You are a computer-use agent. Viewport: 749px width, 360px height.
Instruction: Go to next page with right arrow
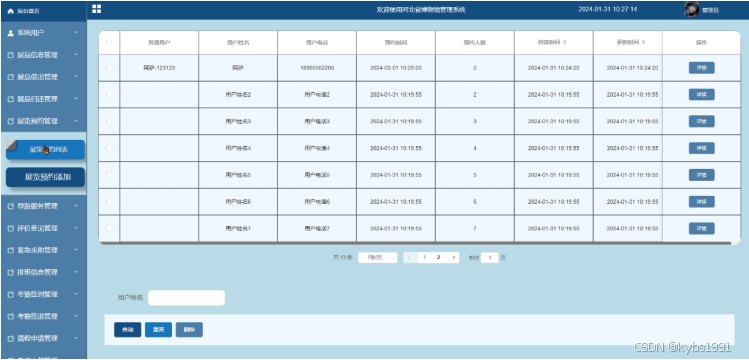coord(453,257)
